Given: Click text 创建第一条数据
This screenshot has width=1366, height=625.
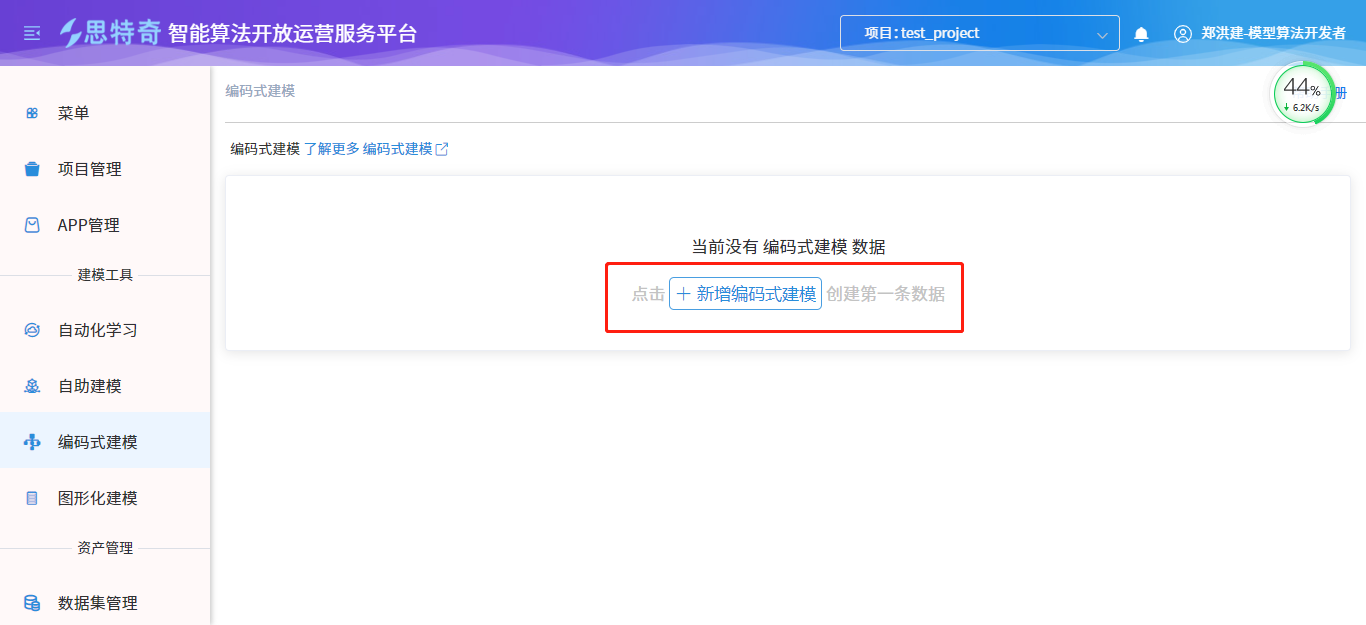Looking at the screenshot, I should click(885, 294).
